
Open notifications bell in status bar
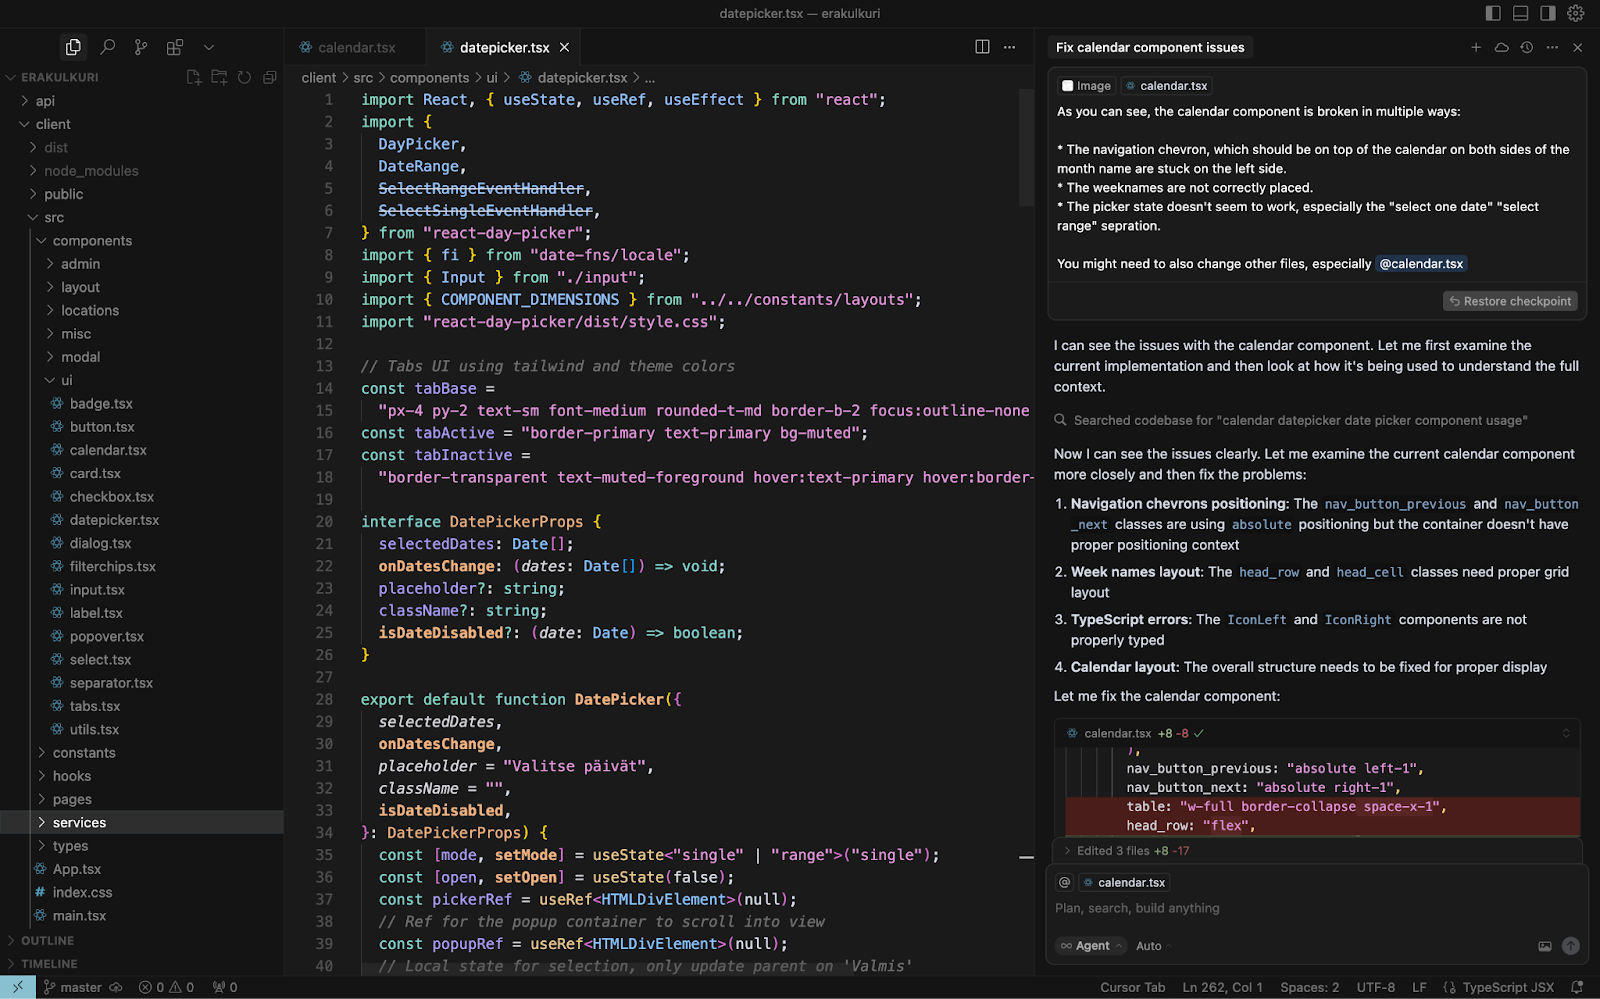(1578, 987)
